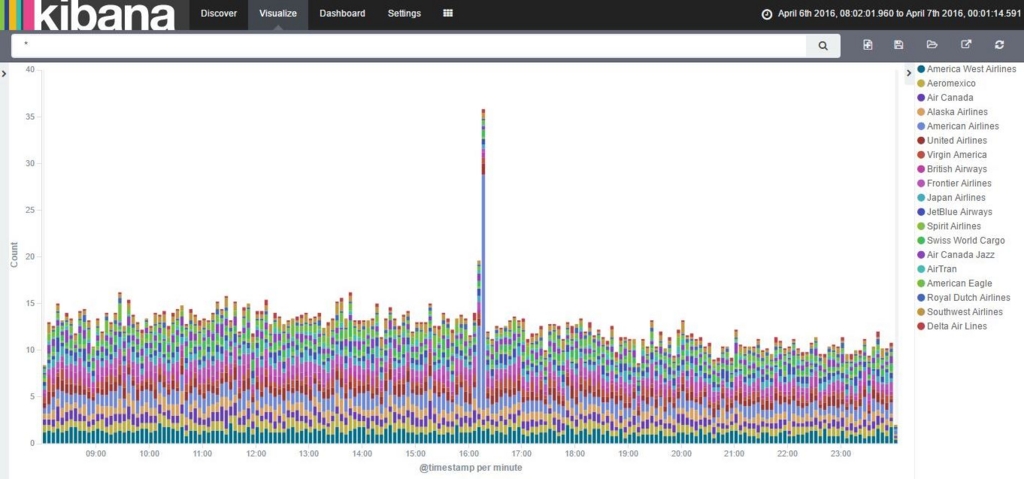Screen dimensions: 1024x479
Task: Click Aeromexico legend color dot
Action: coord(921,84)
